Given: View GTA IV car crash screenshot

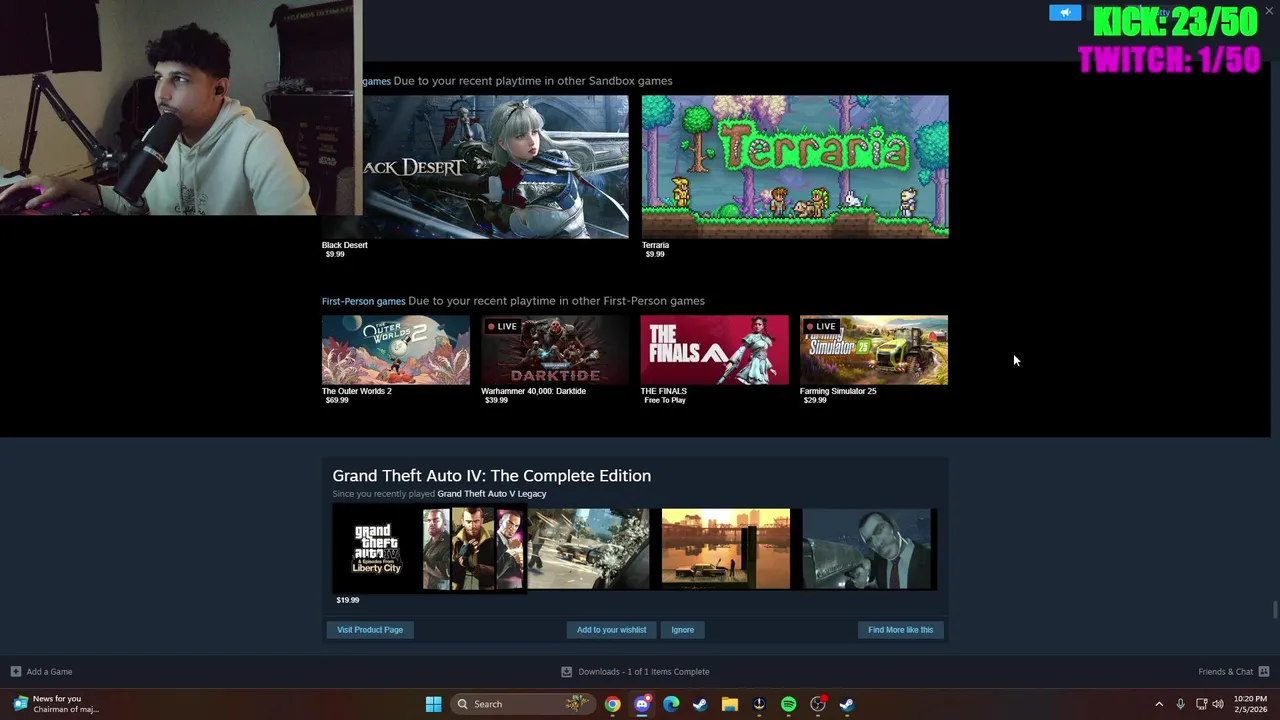Looking at the screenshot, I should point(588,549).
